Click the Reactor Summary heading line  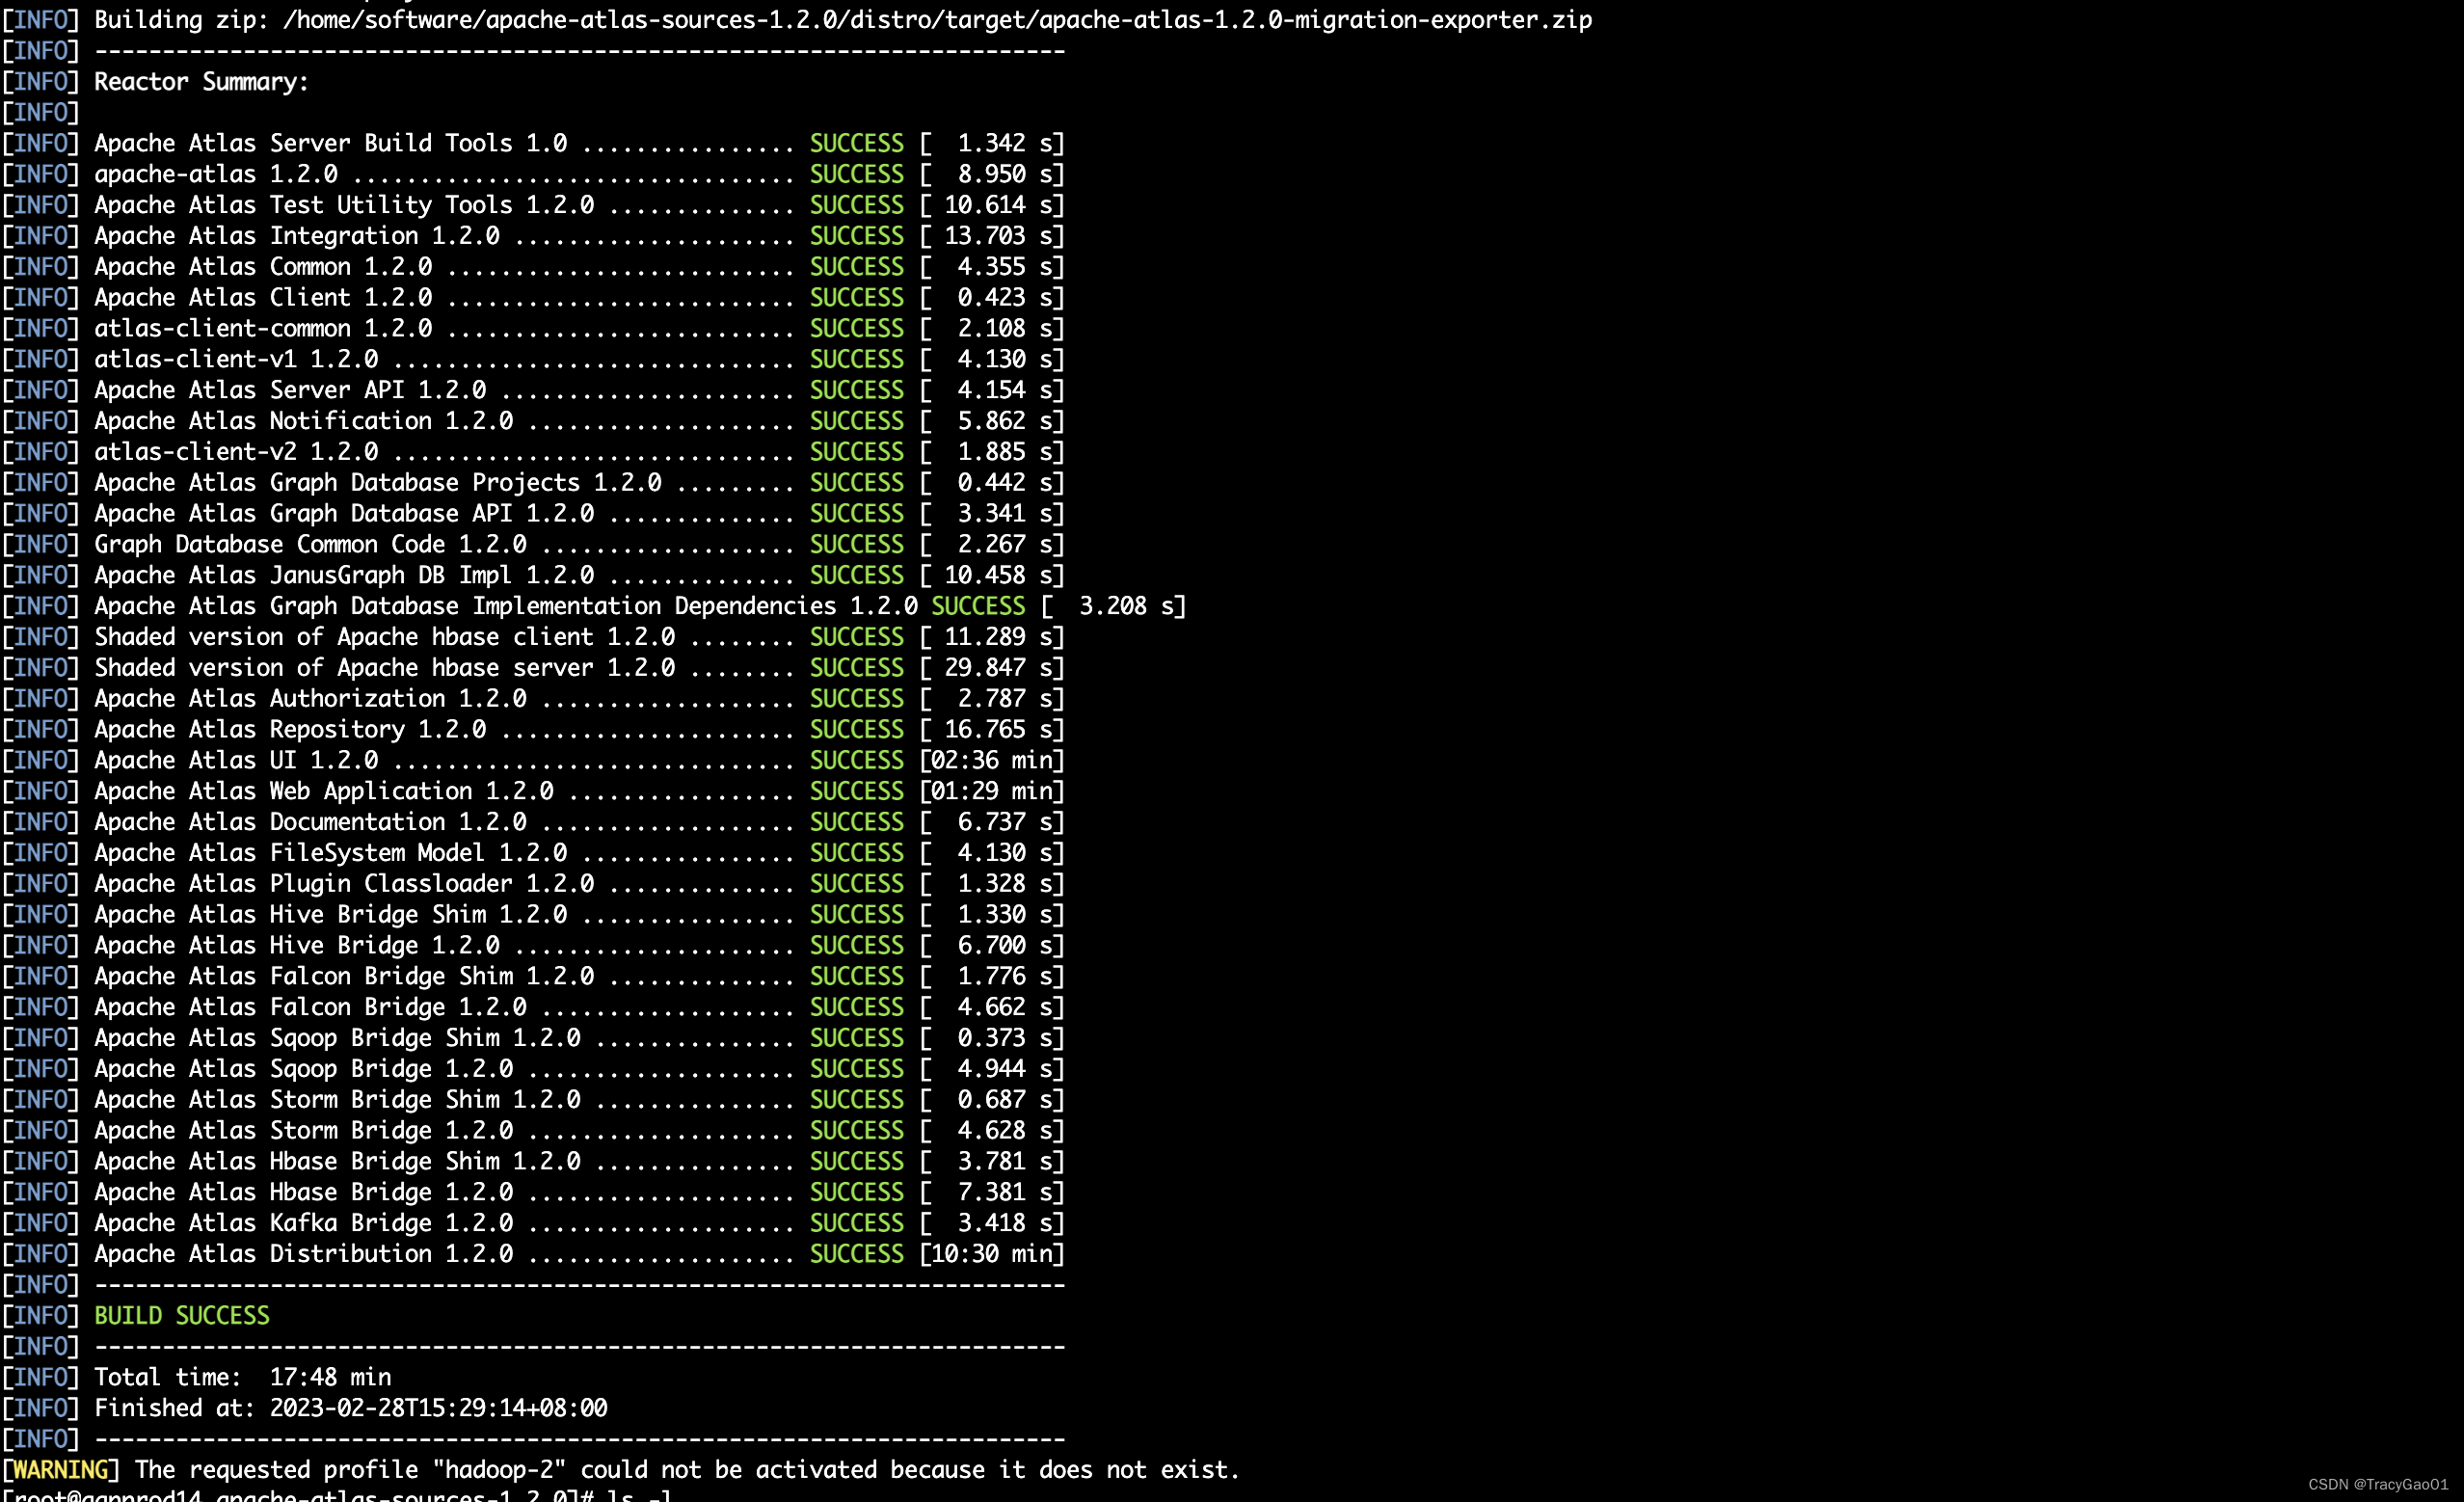point(201,82)
